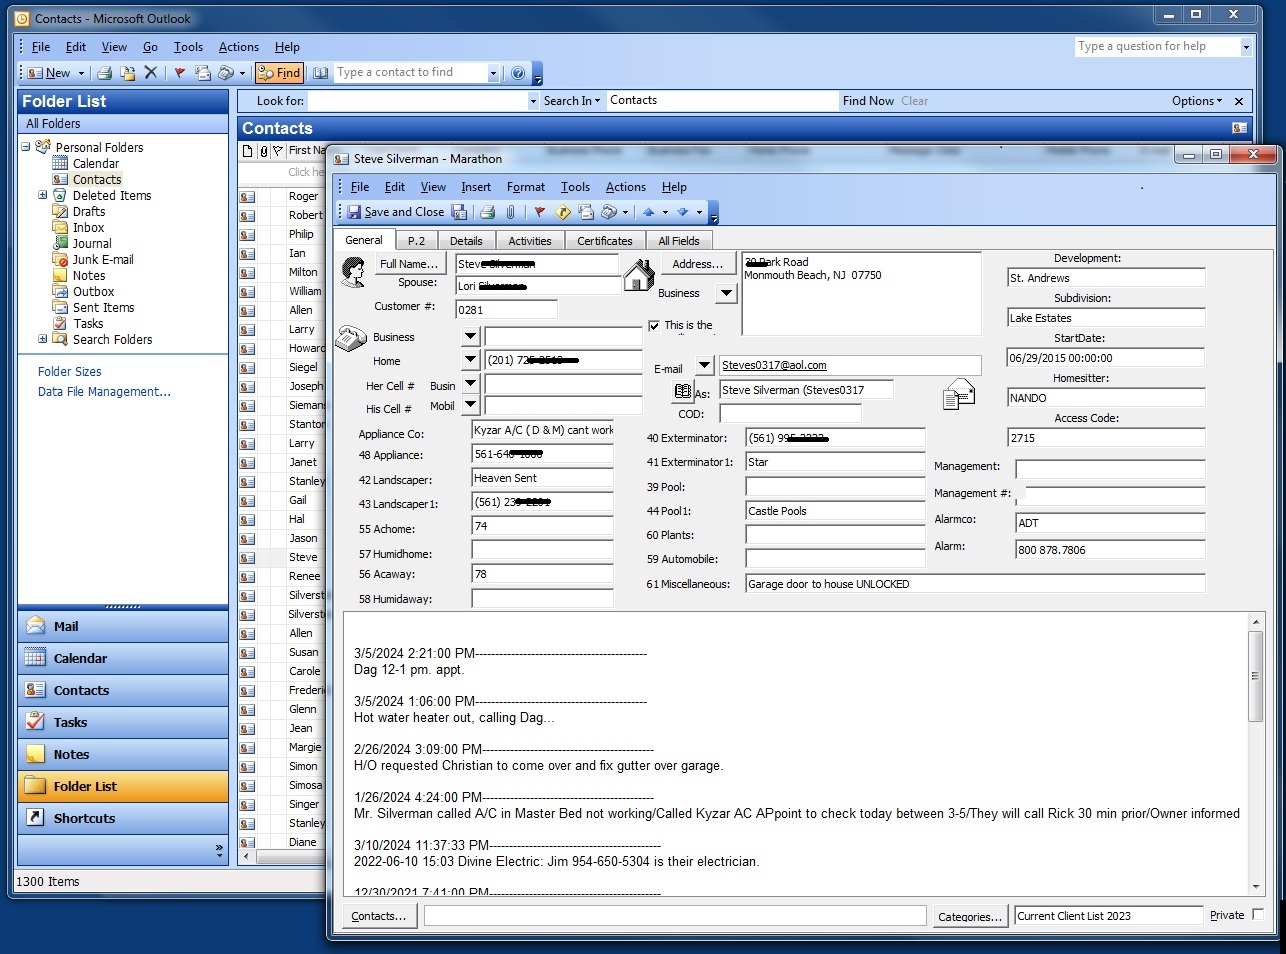Click Microsoft Outlook Help question mark icon
The height and width of the screenshot is (954, 1286).
[x=518, y=73]
